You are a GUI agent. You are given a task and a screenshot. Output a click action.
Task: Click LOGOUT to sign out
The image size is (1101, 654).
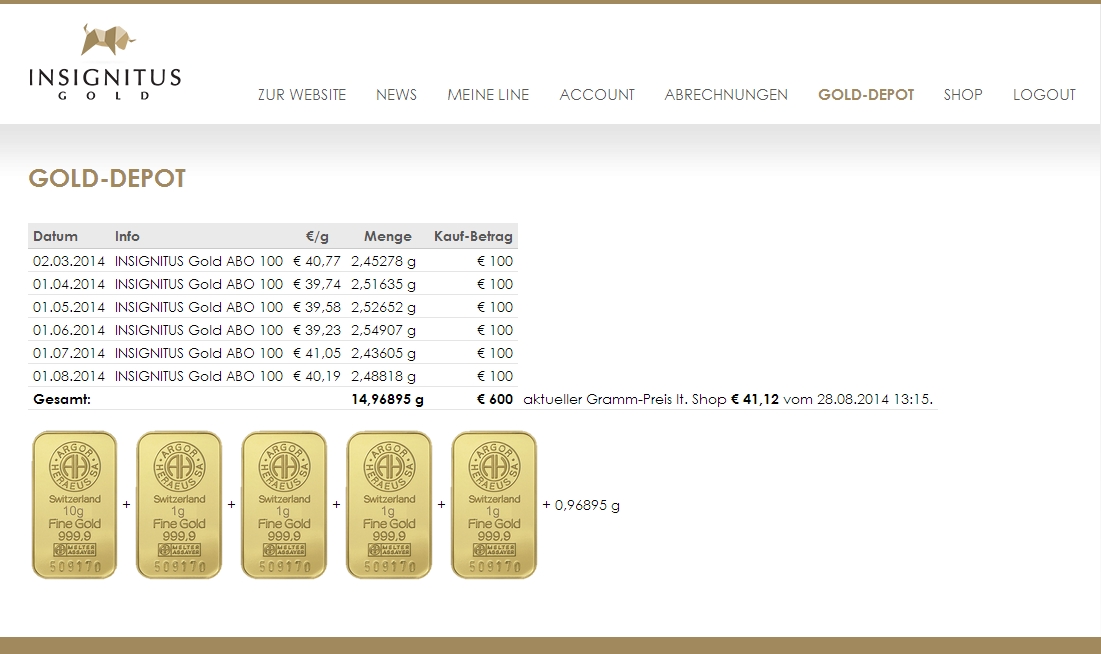[x=1044, y=95]
